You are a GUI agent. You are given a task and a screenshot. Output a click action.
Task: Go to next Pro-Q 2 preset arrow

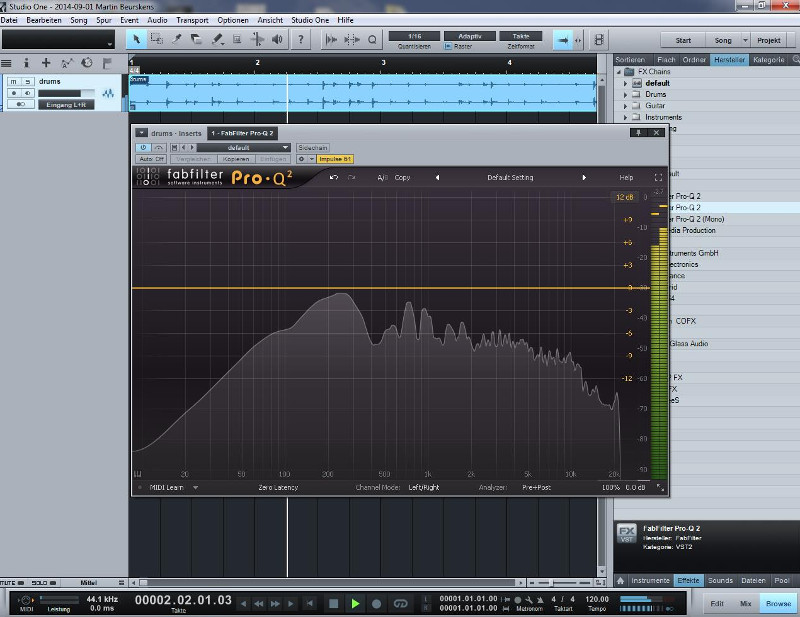(x=584, y=178)
